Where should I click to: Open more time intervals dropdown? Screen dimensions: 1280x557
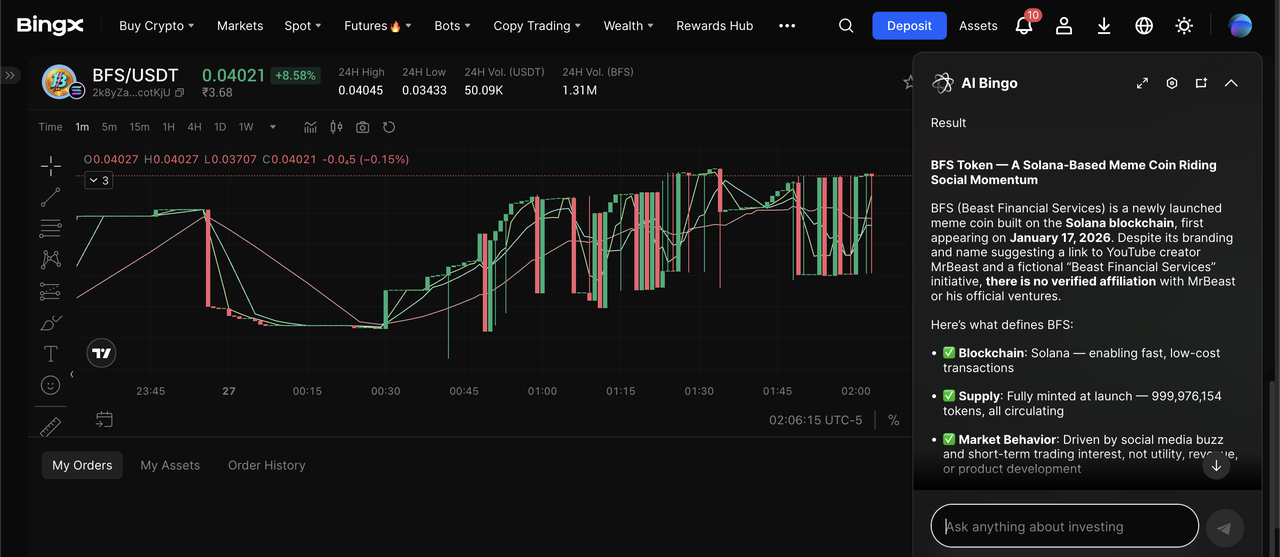click(x=273, y=127)
